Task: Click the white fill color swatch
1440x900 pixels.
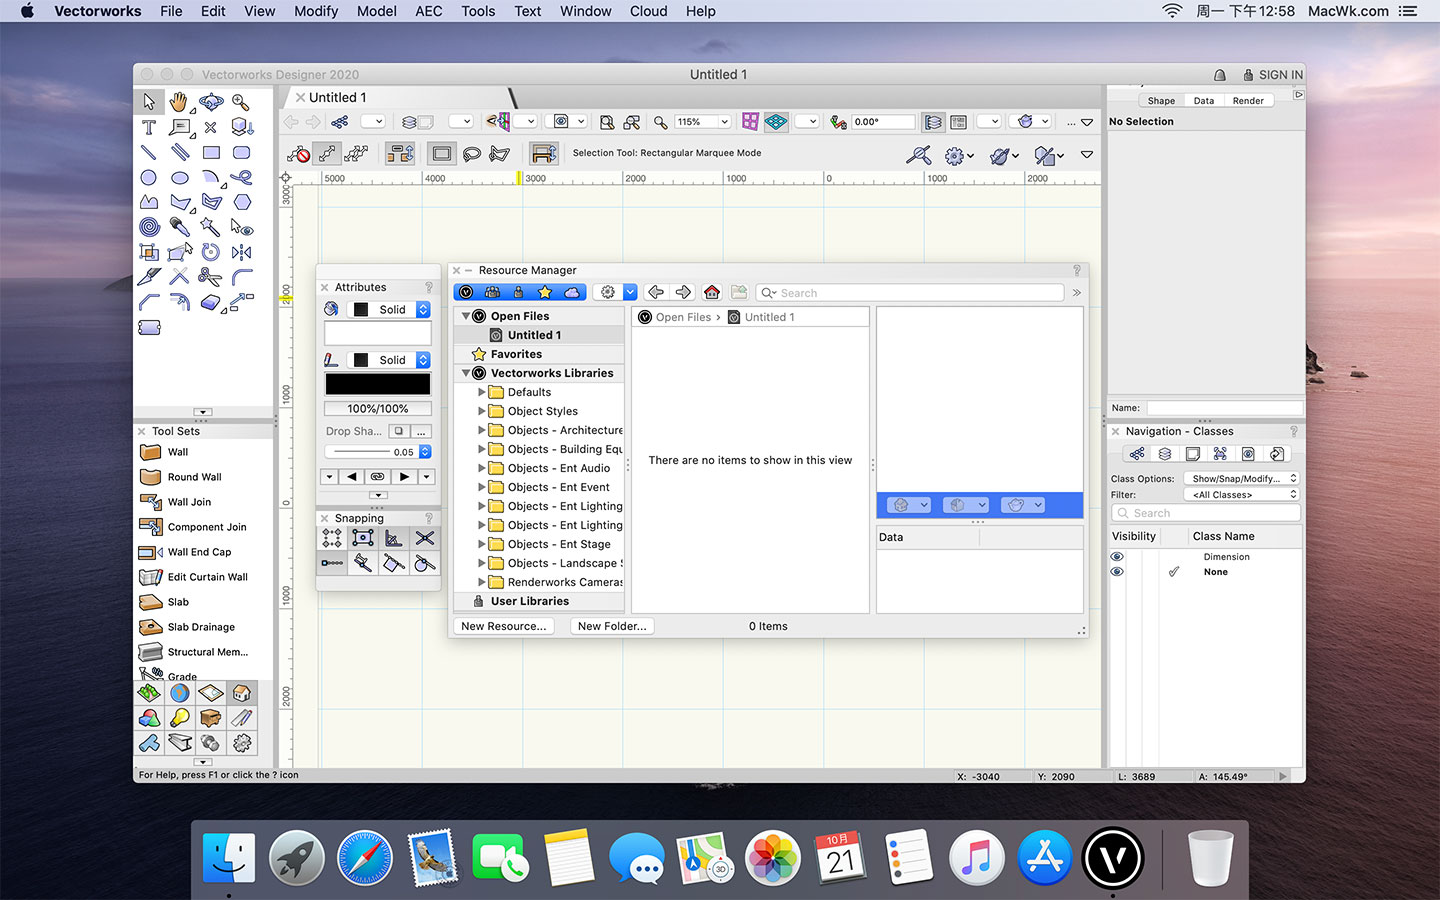Action: pyautogui.click(x=378, y=334)
